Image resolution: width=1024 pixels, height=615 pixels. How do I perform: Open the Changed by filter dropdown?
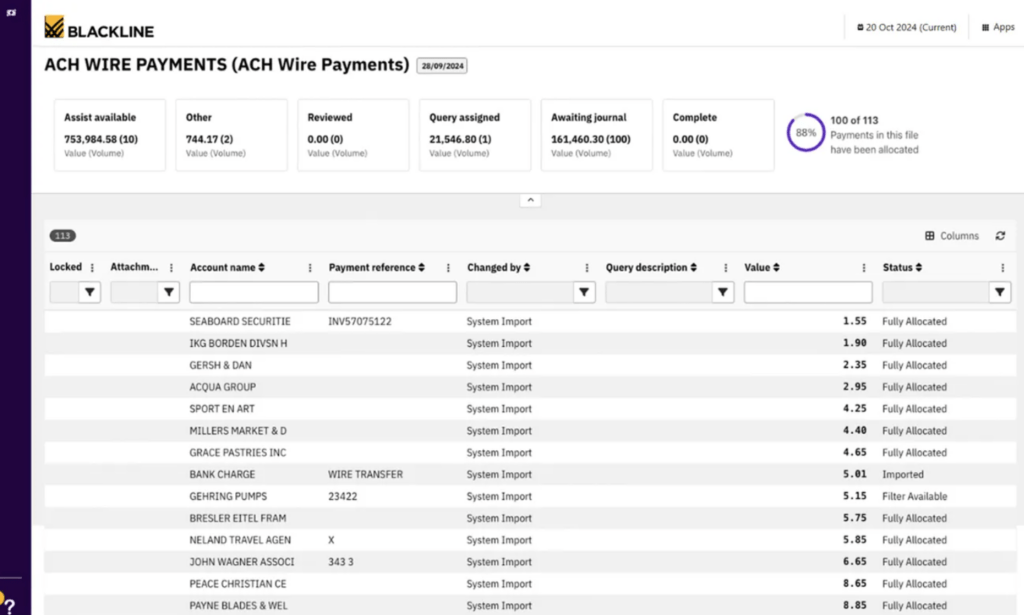(x=584, y=292)
